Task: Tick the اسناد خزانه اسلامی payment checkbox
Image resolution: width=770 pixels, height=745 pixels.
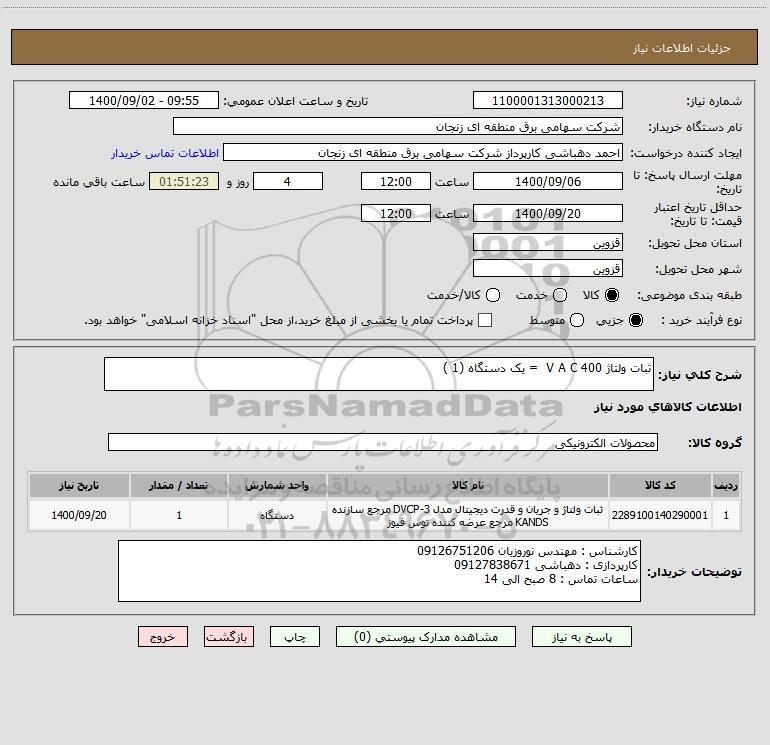Action: pyautogui.click(x=485, y=321)
